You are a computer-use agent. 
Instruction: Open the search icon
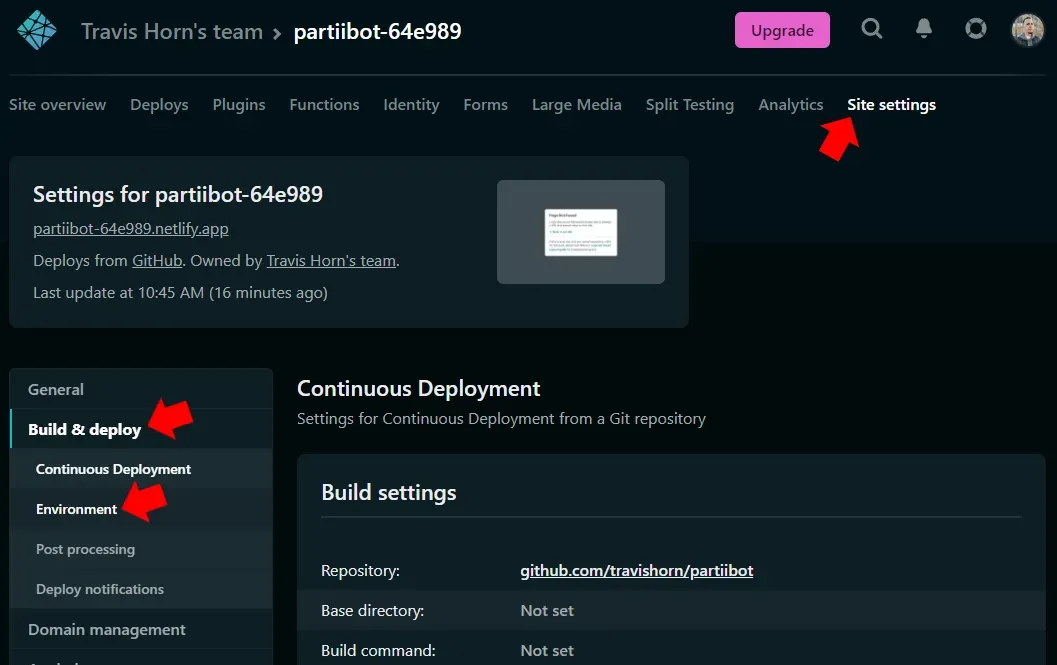click(x=871, y=29)
